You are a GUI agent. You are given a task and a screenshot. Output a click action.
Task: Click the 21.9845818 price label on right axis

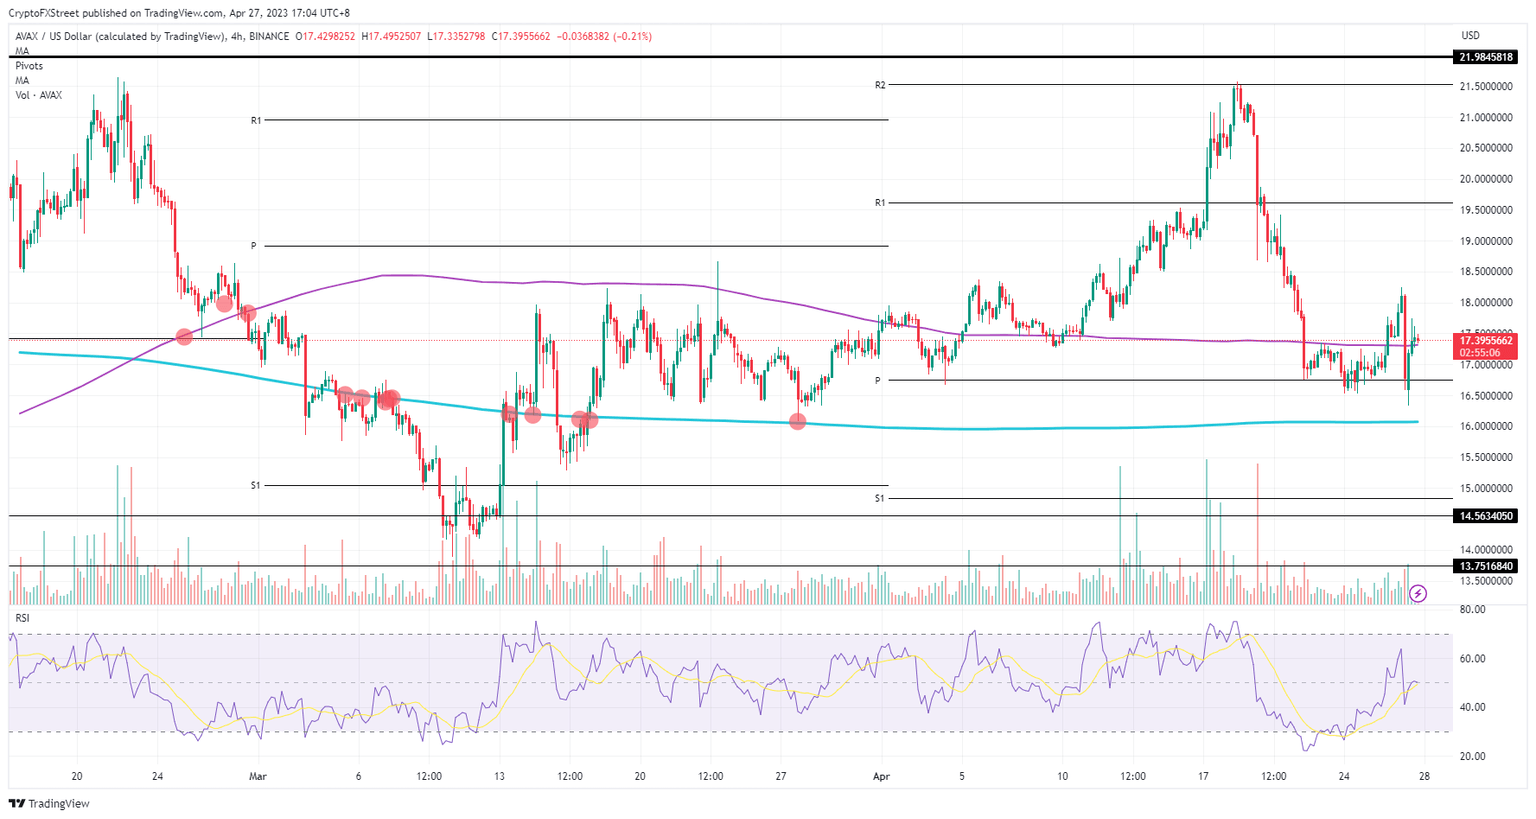point(1487,57)
